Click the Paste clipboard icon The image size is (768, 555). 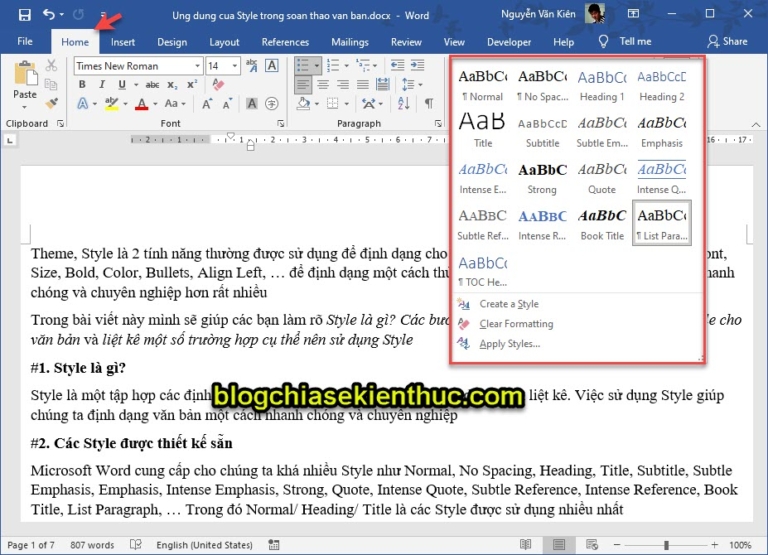(25, 74)
